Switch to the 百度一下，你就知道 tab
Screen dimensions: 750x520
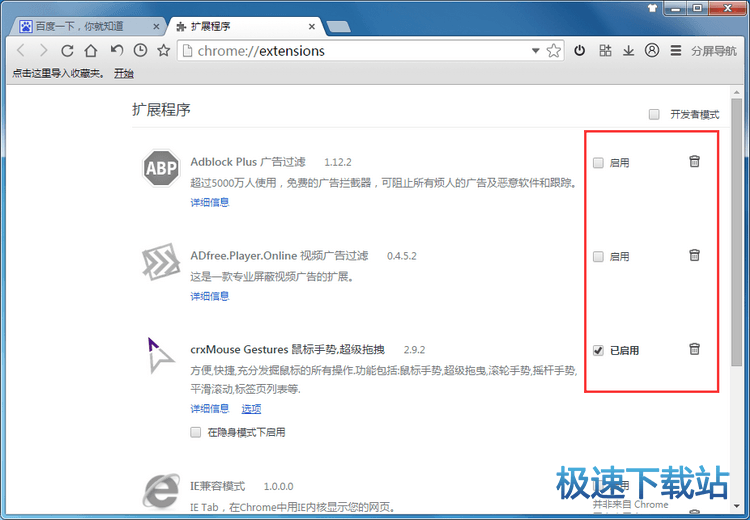[87, 26]
